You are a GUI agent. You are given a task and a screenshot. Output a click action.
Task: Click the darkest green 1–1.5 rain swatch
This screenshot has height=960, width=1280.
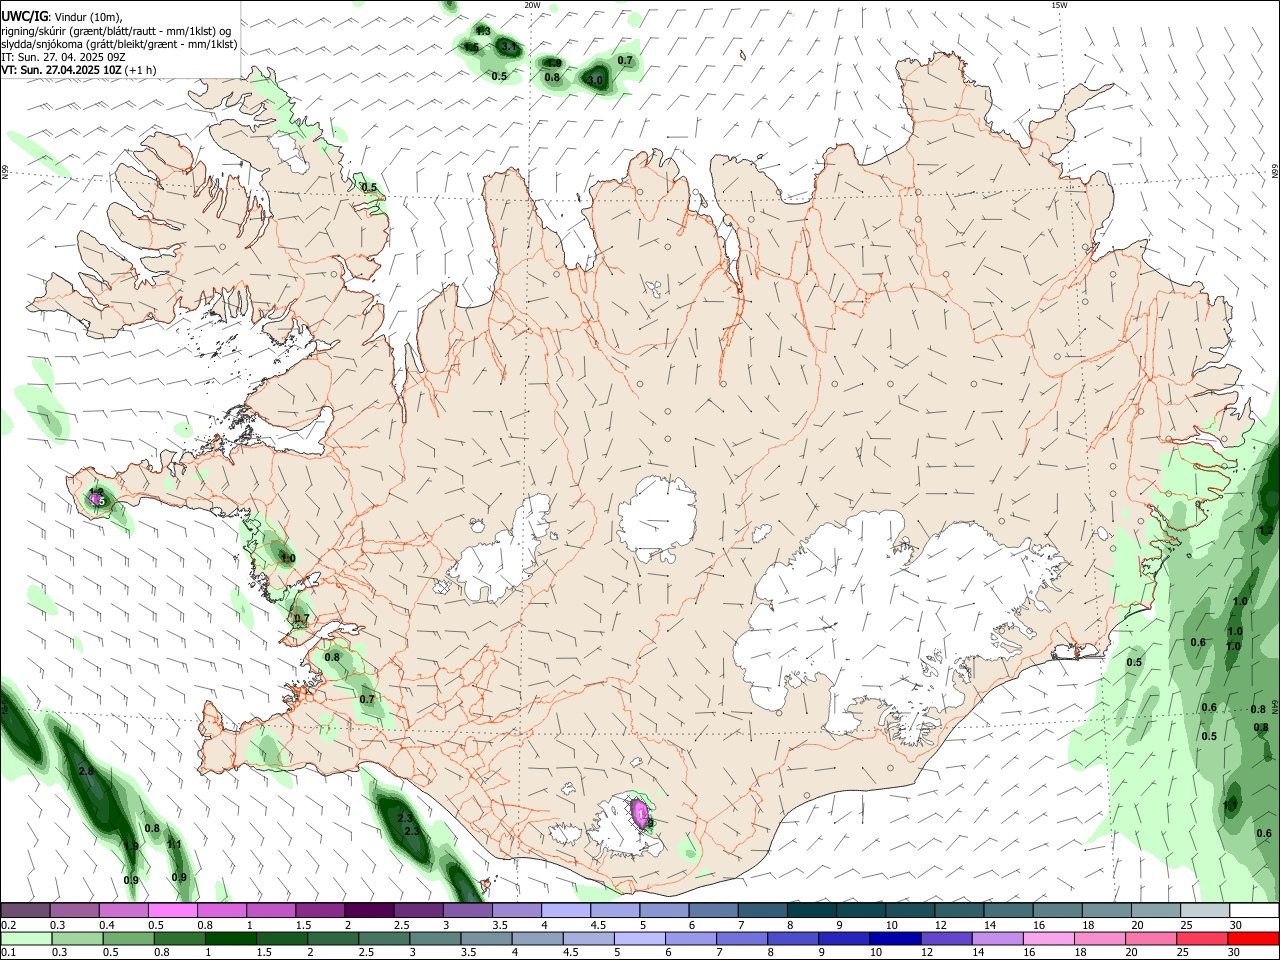pos(229,939)
